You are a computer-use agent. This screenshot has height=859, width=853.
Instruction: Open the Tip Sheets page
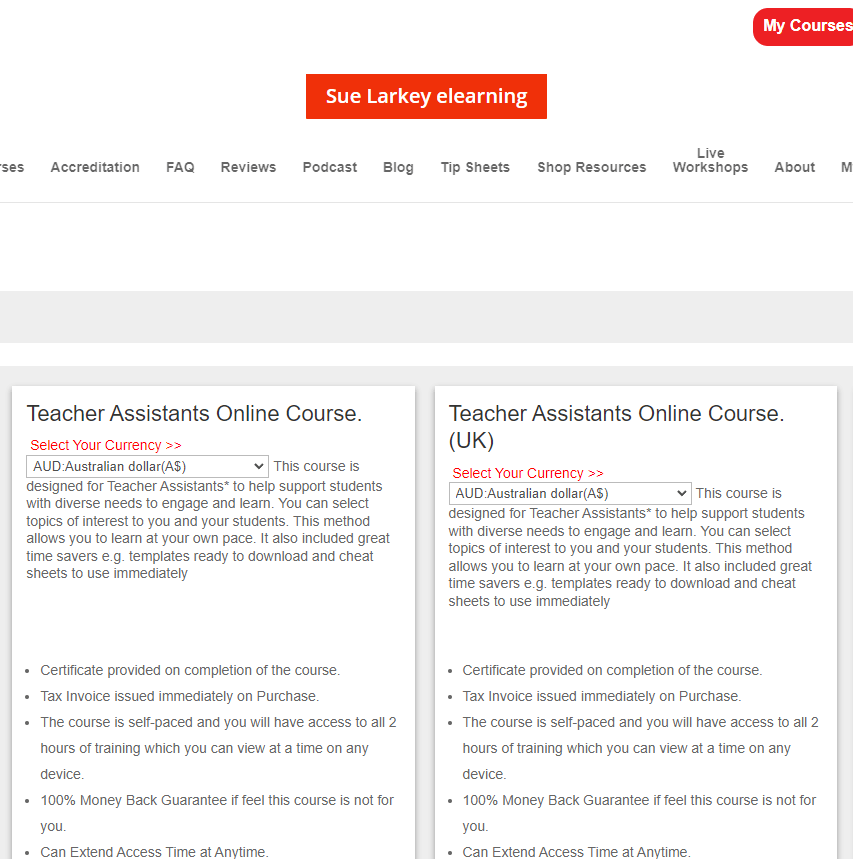(475, 167)
